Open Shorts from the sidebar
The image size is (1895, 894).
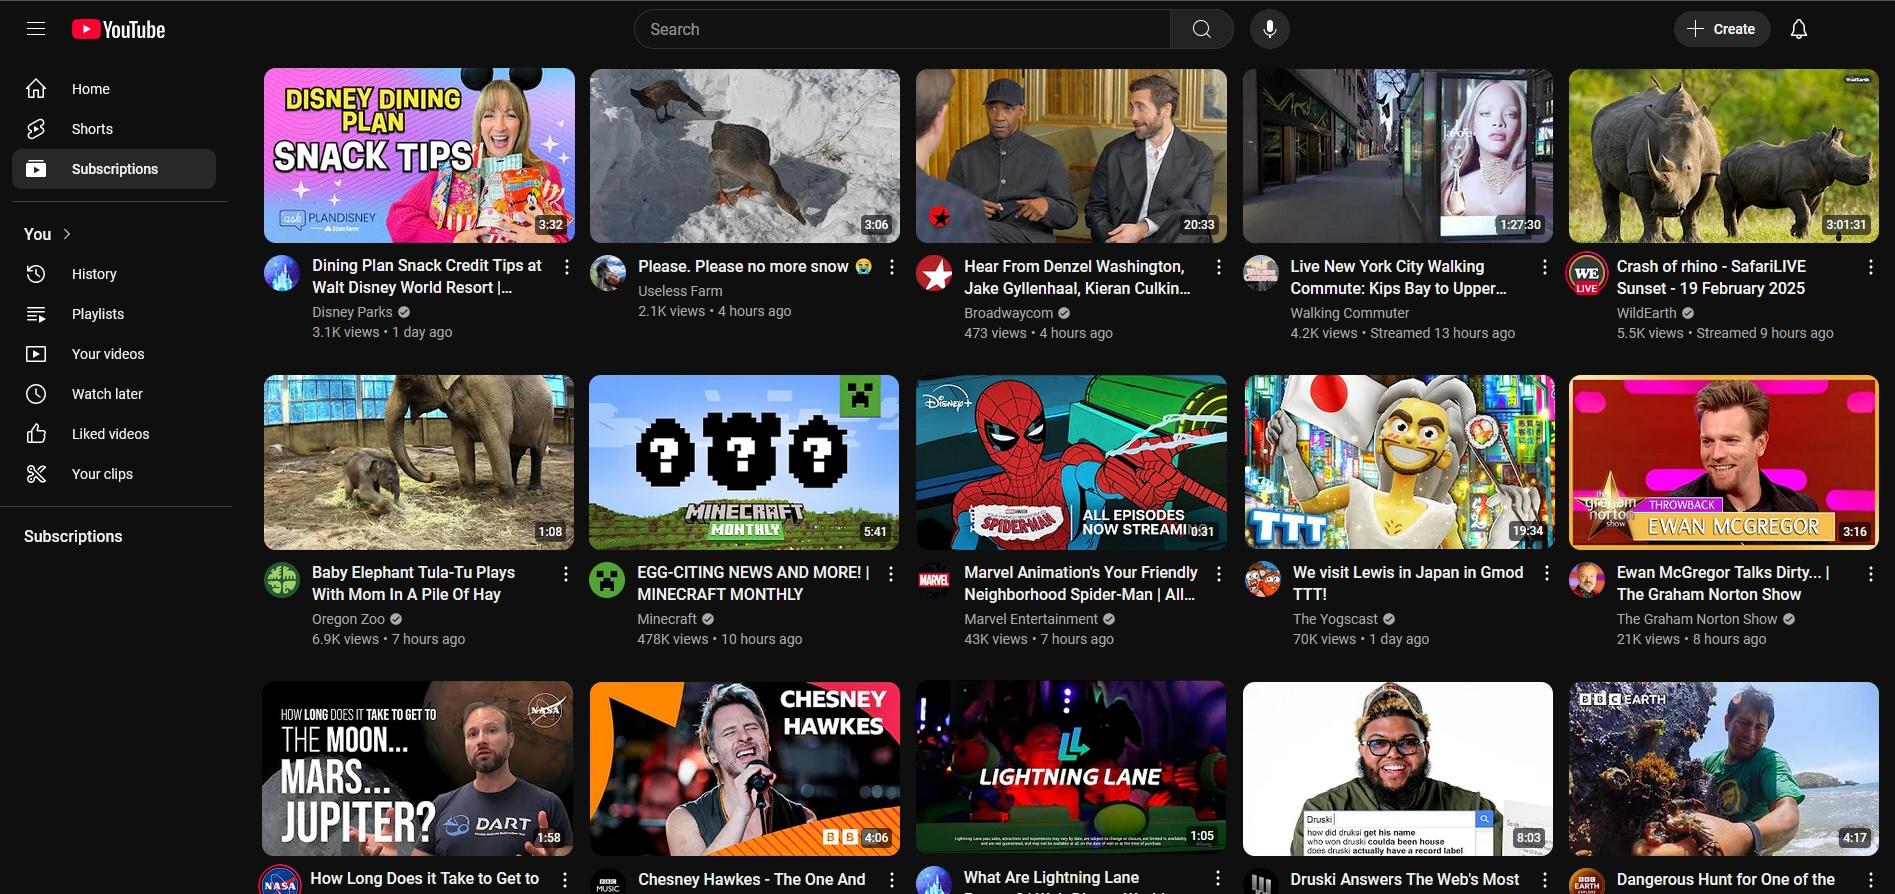coord(92,129)
